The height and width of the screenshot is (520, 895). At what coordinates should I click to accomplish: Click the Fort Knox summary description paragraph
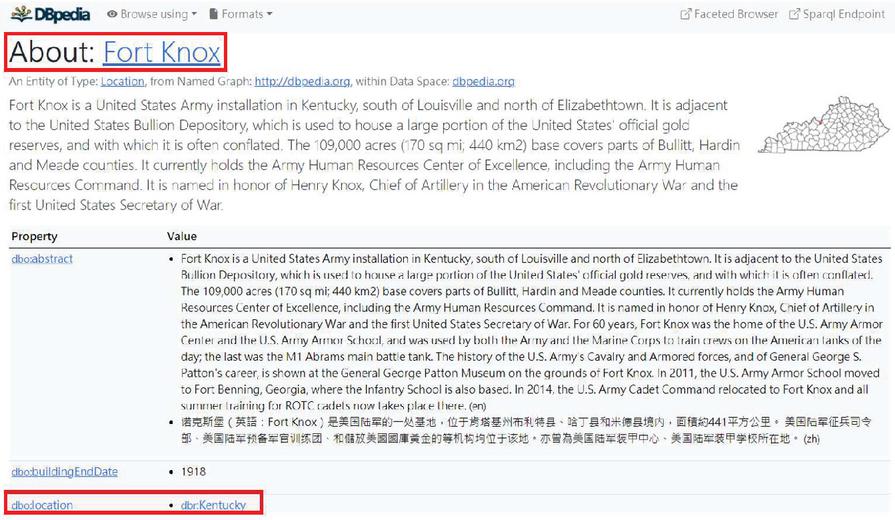click(374, 155)
